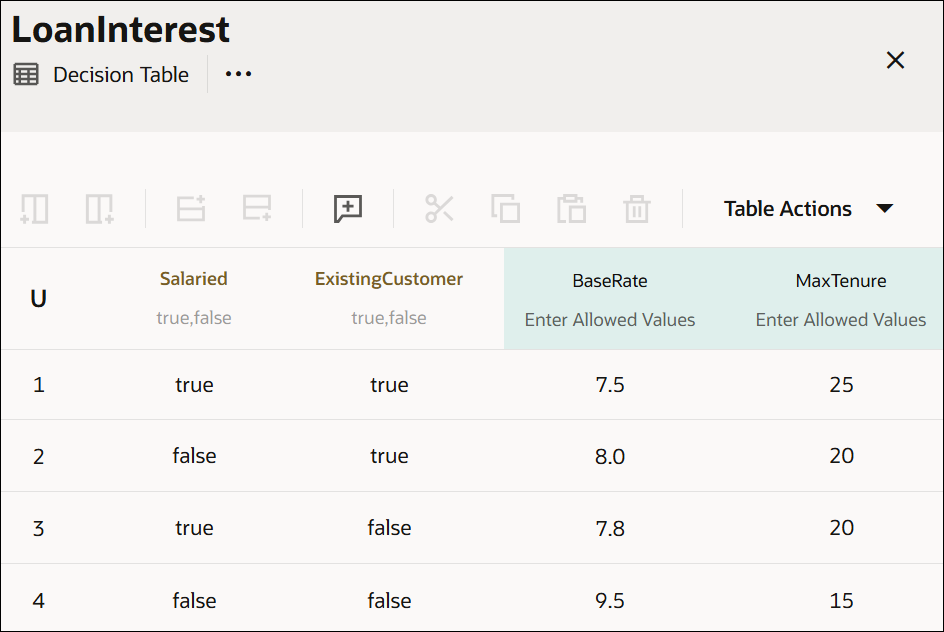The height and width of the screenshot is (632, 944).
Task: Click Salaried value true in row 1
Action: tap(194, 385)
